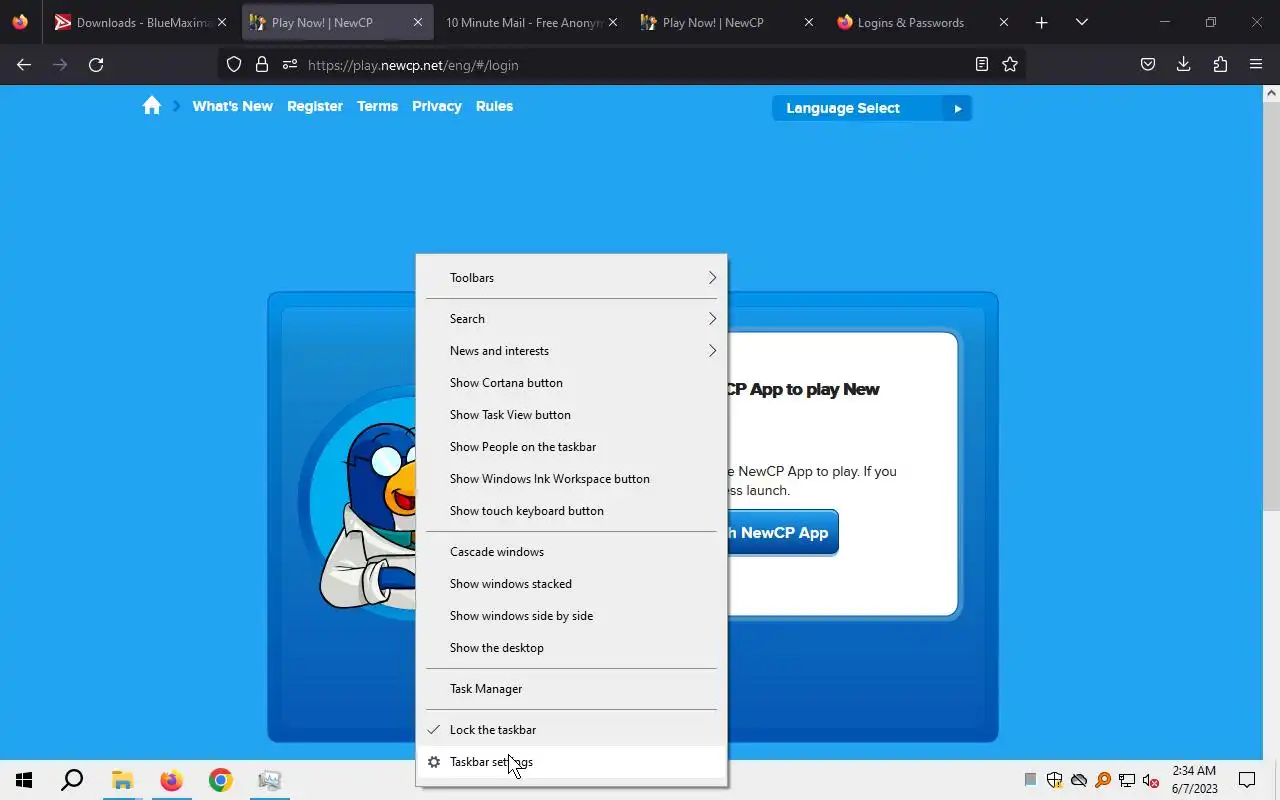Click network tray icon
This screenshot has width=1280, height=800.
(1127, 780)
